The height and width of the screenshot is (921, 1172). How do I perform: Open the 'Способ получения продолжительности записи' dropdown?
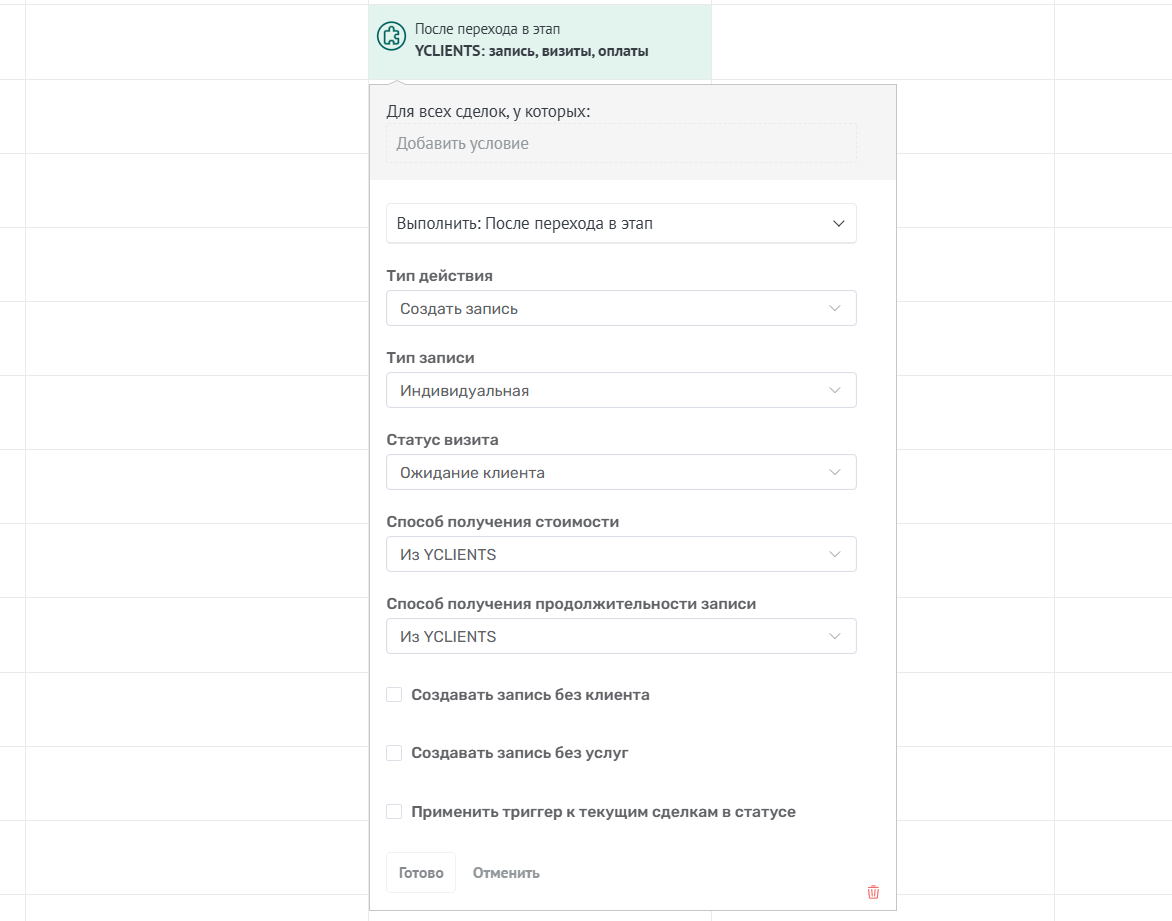point(621,636)
